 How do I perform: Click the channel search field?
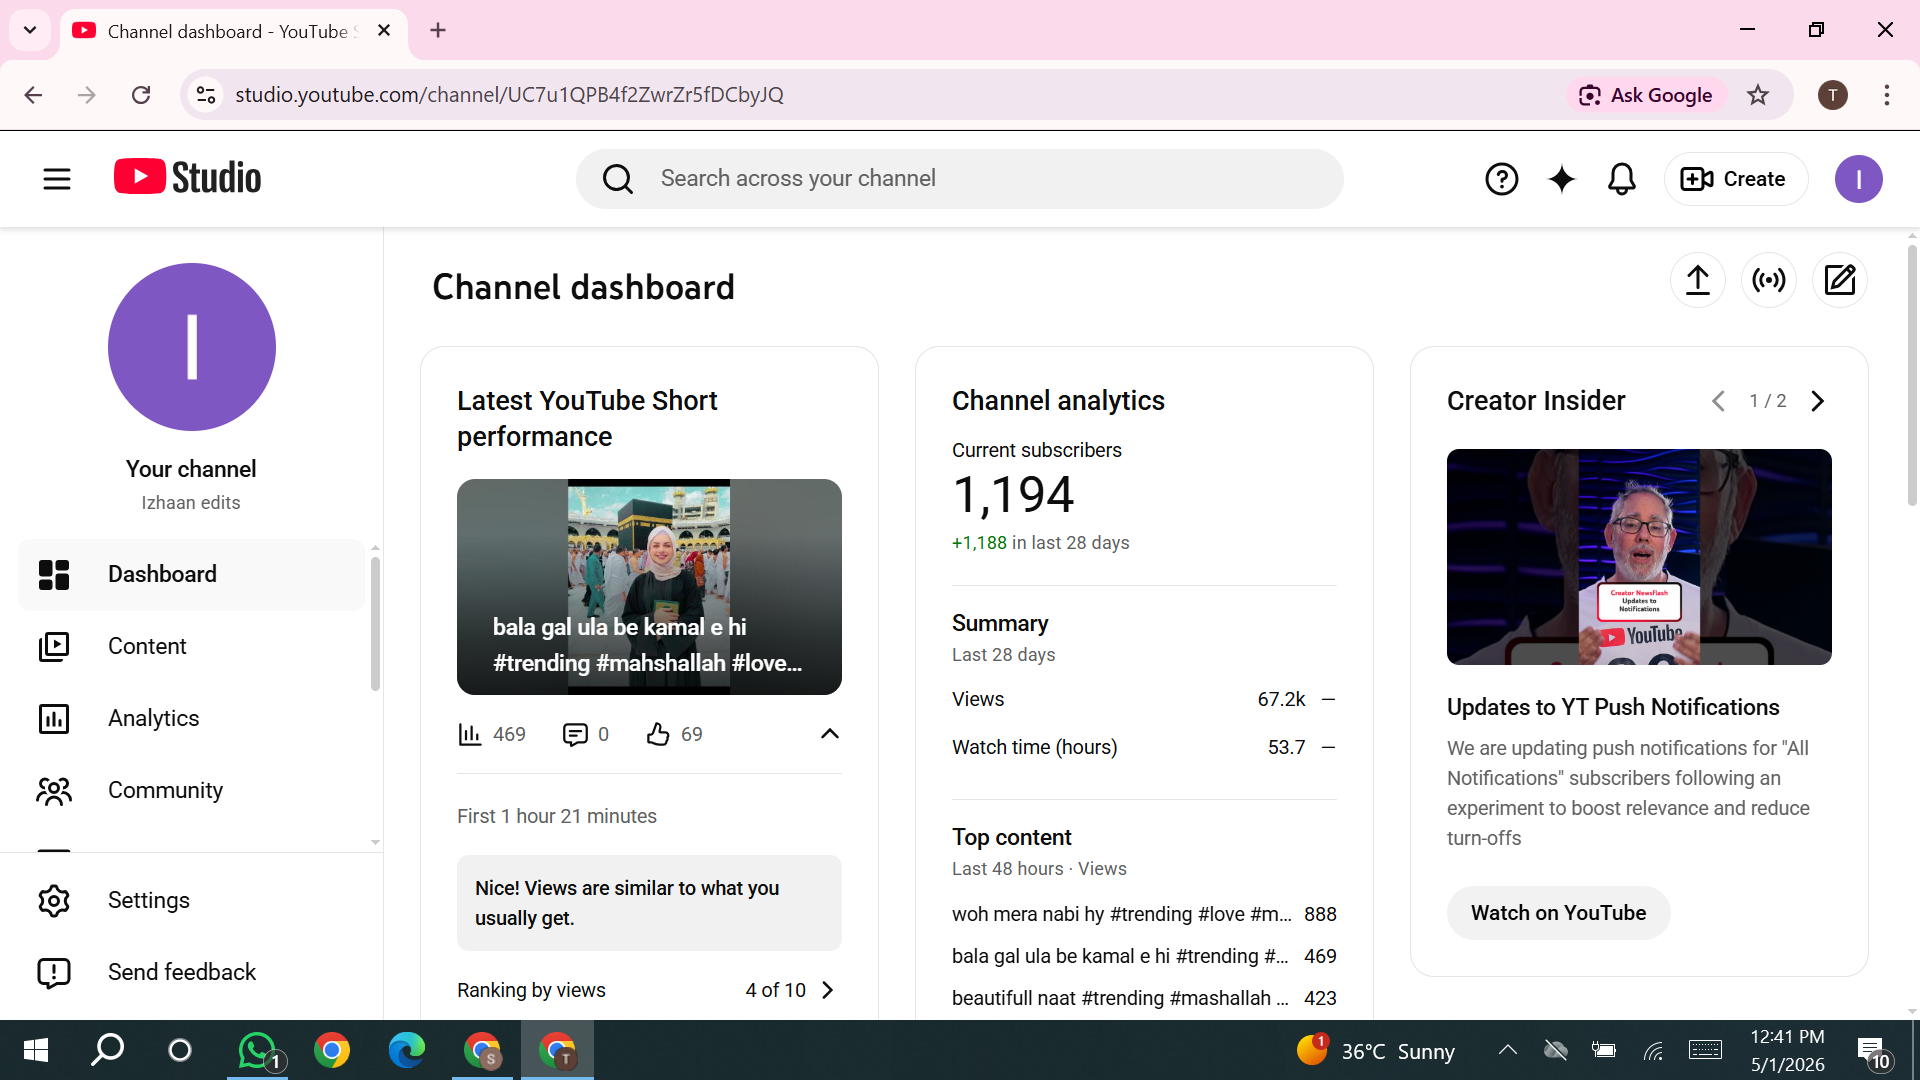[x=959, y=179]
